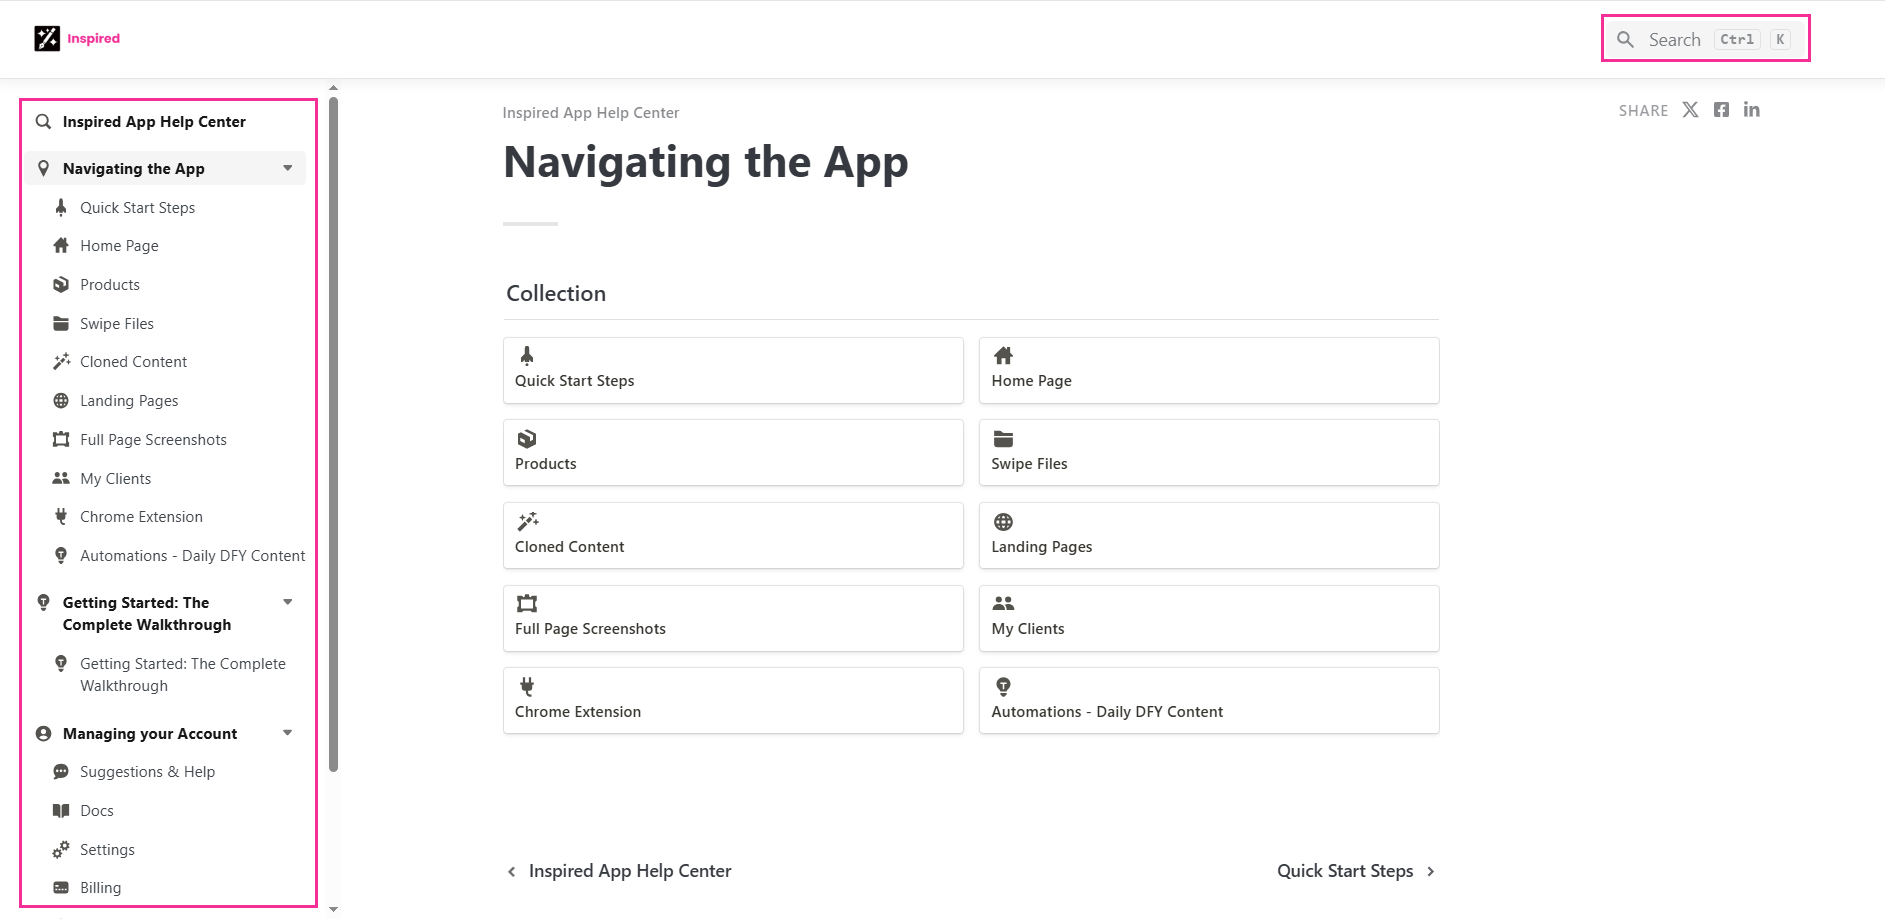Share this page on Facebook

[x=1721, y=110]
